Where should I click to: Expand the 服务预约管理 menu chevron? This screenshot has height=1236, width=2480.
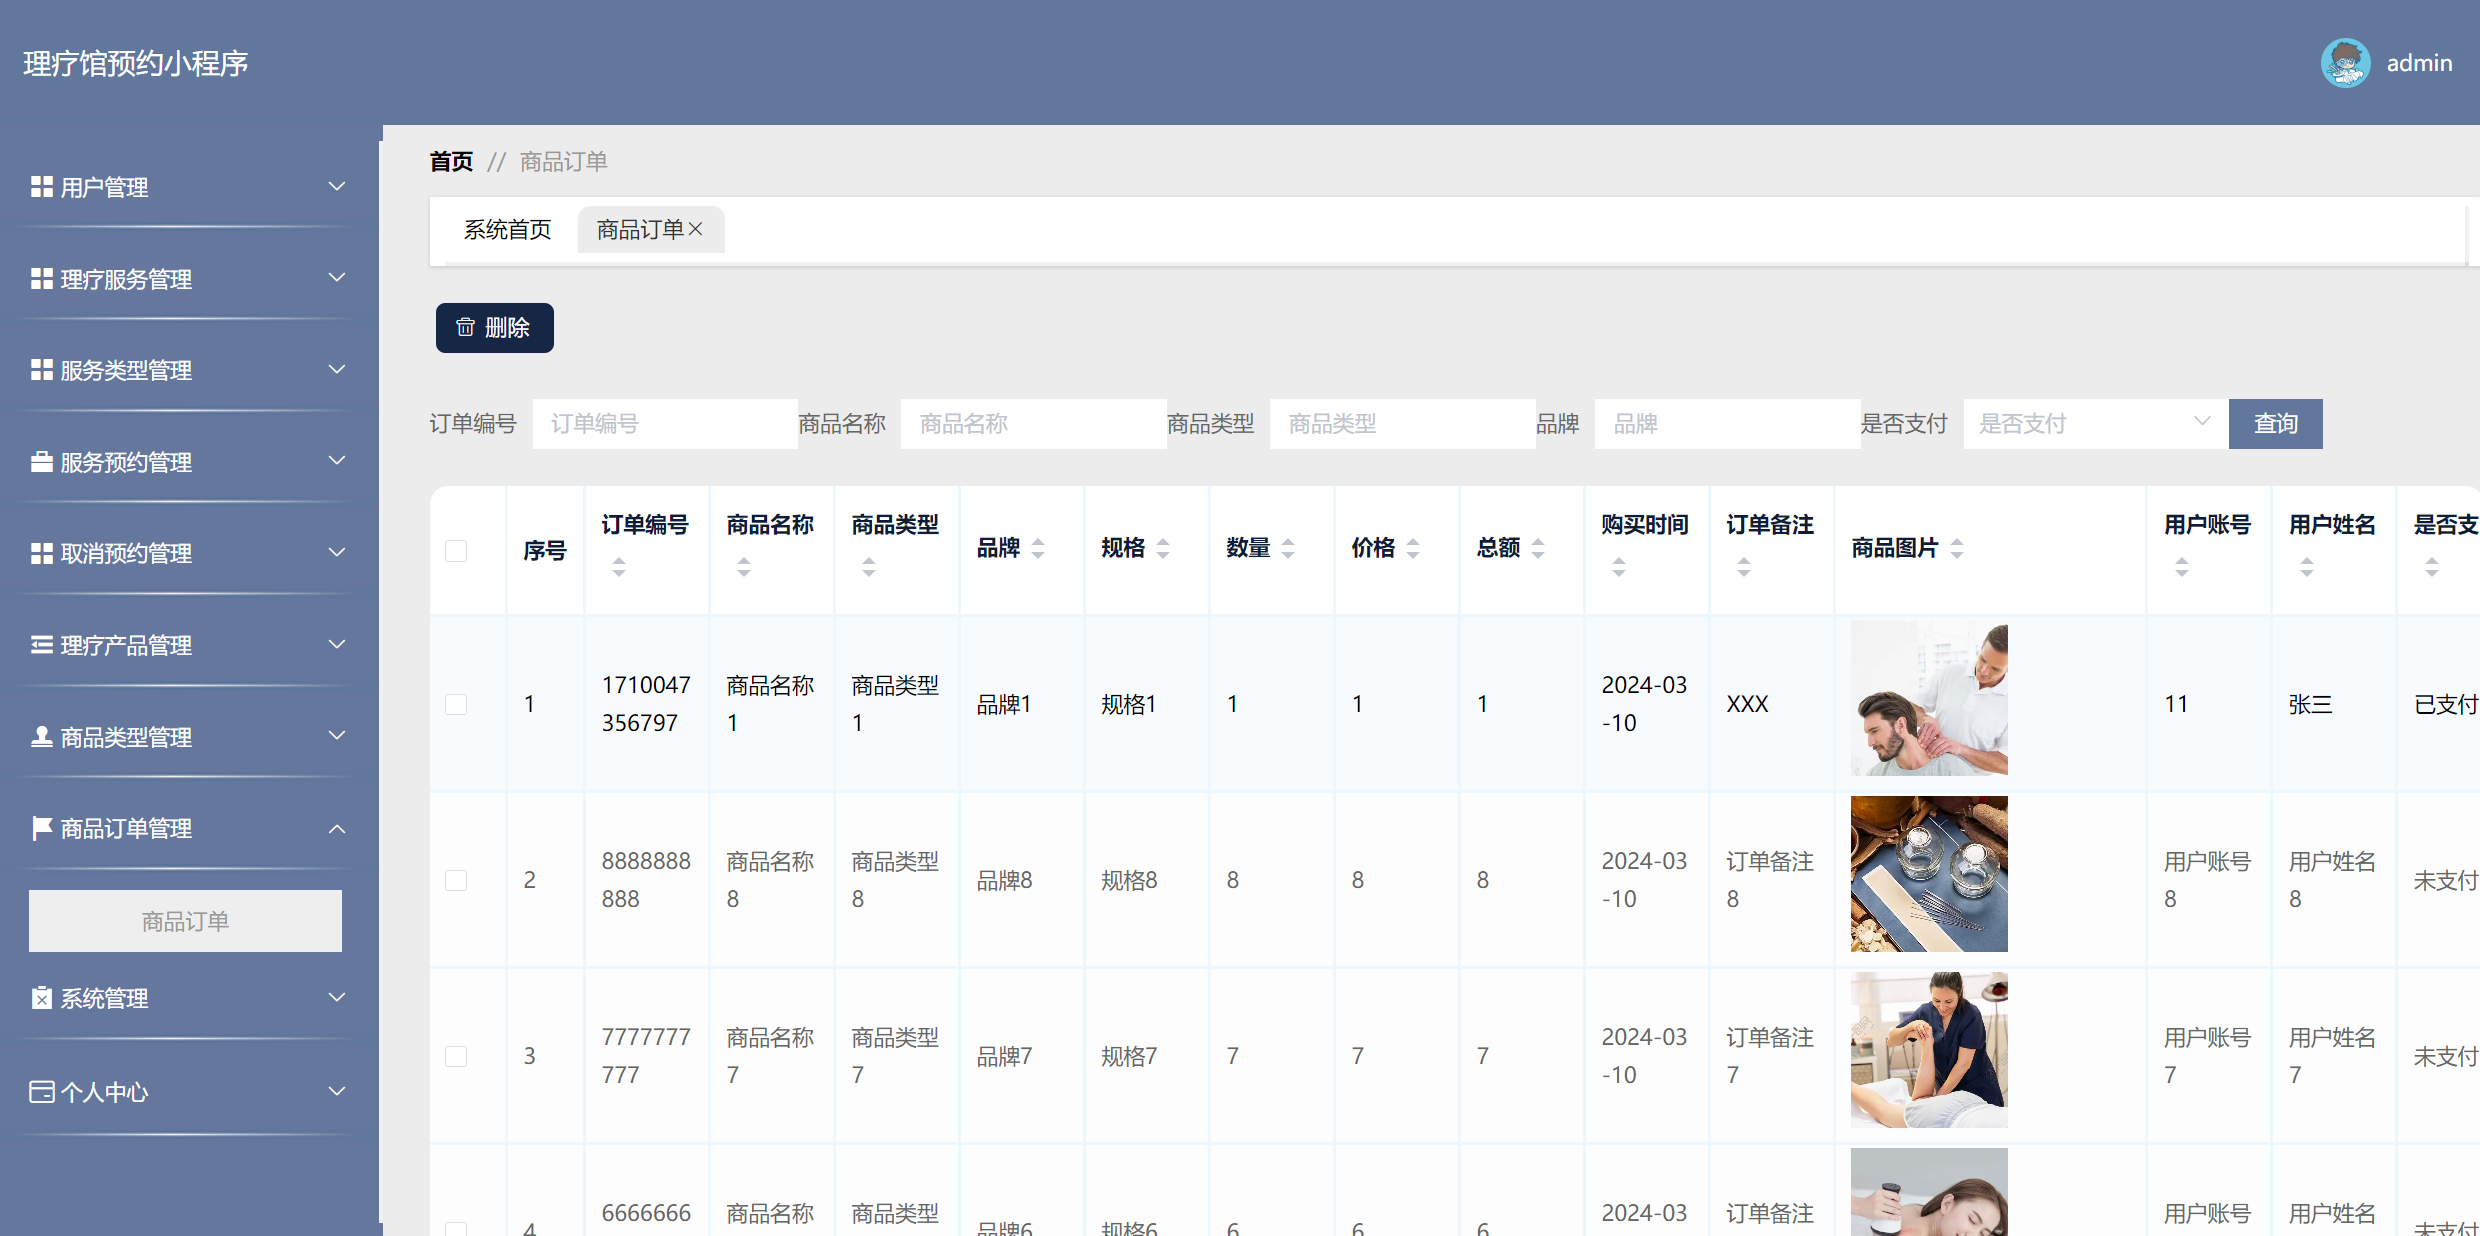337,461
